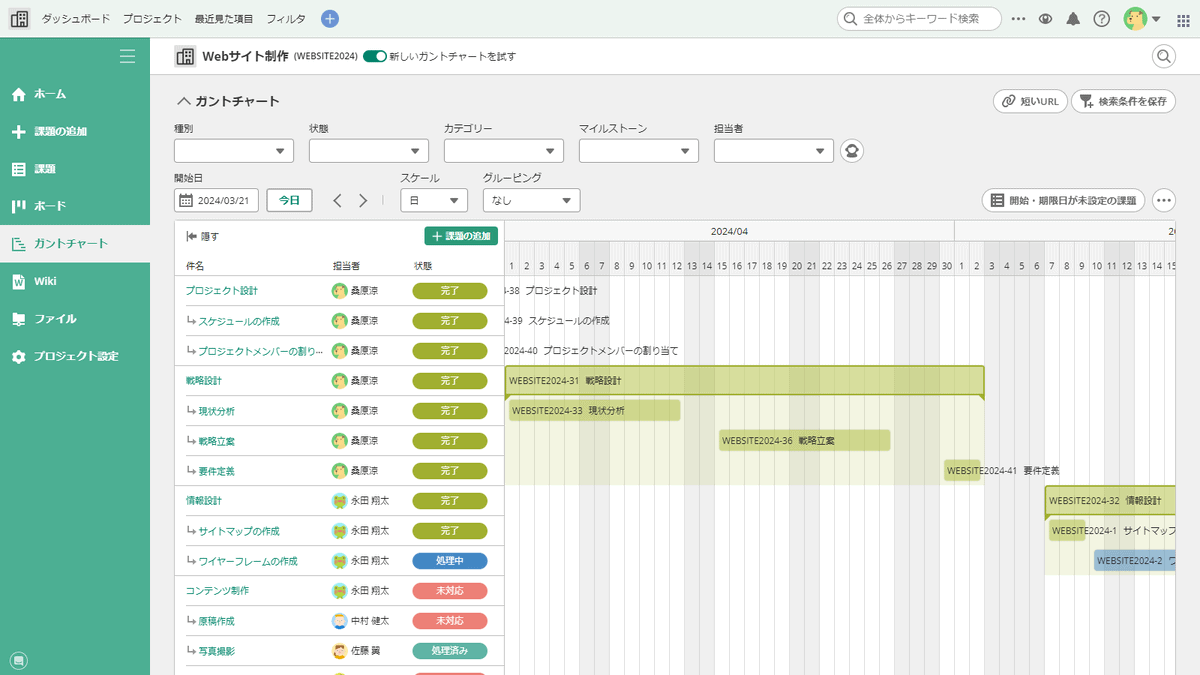This screenshot has width=1200, height=675.
Task: Expand the スケール dropdown
Action: coord(433,201)
